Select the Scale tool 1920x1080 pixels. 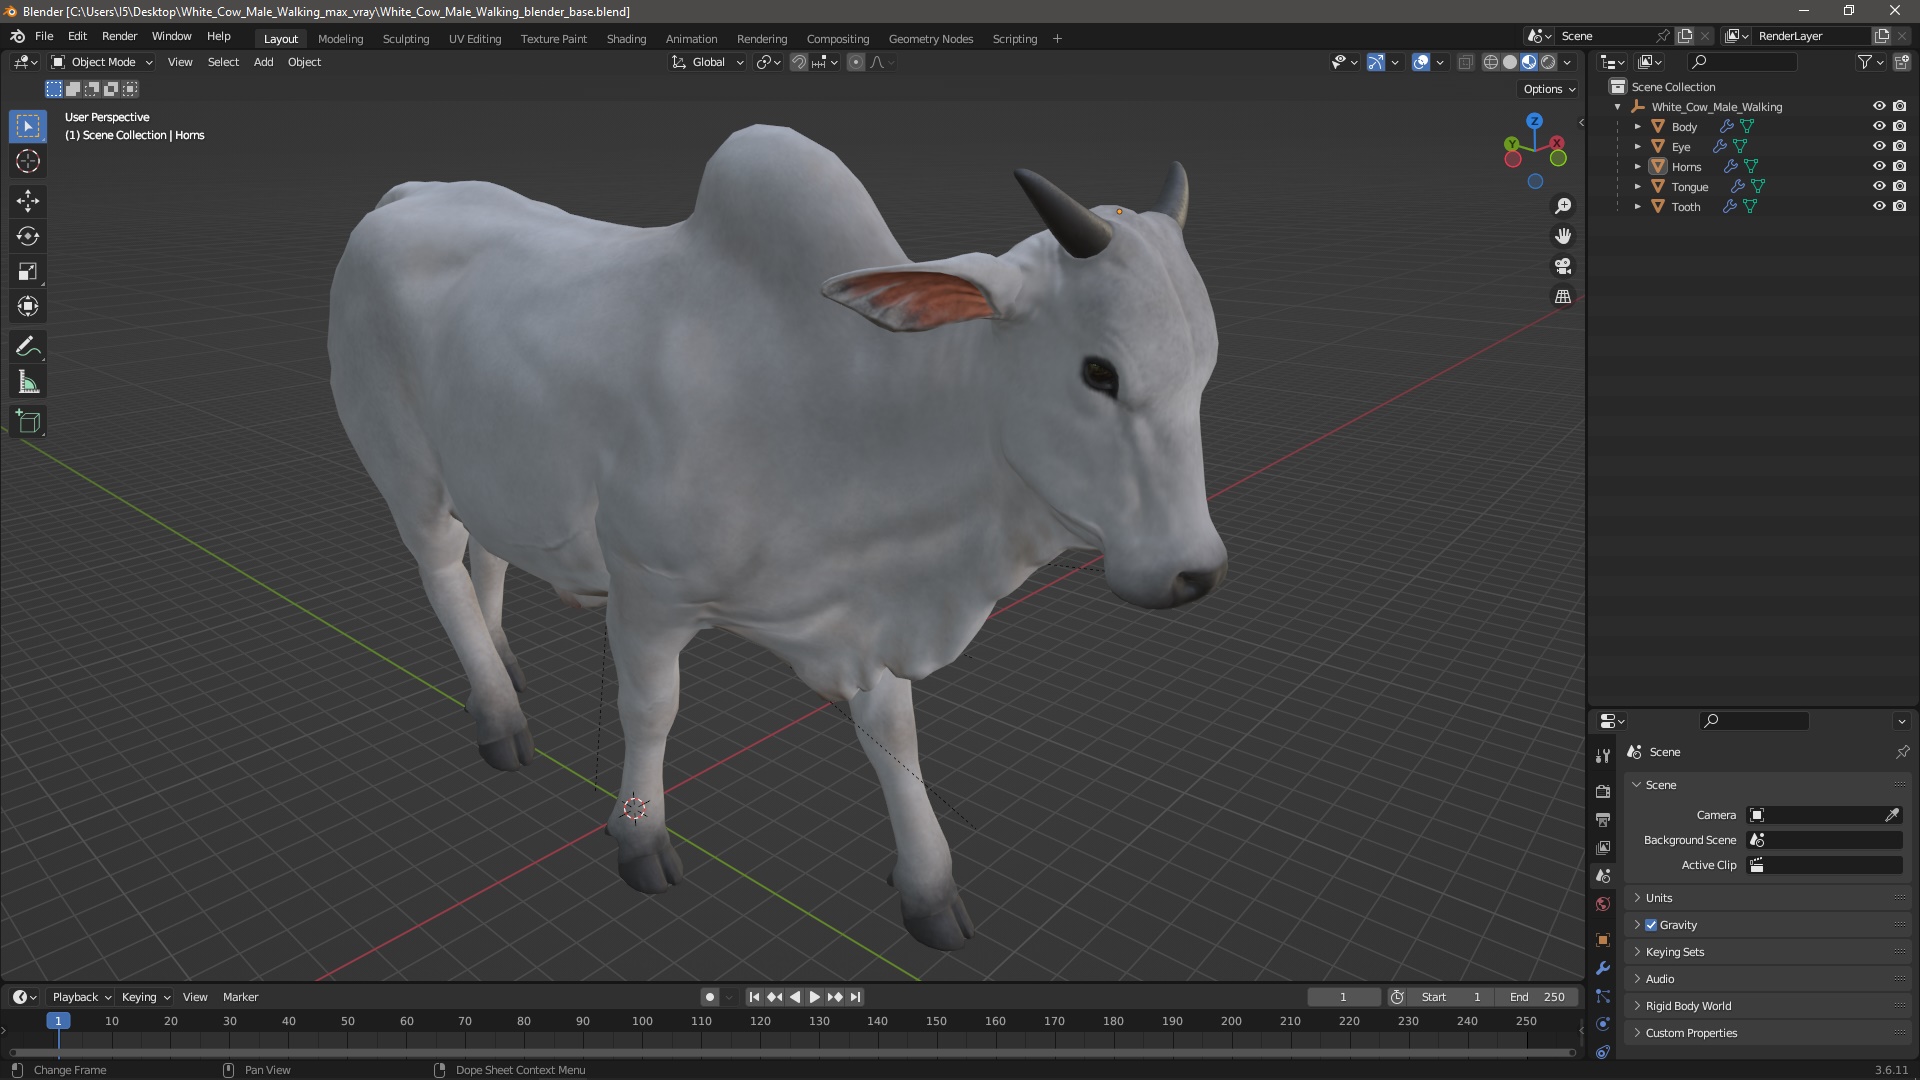coord(28,272)
